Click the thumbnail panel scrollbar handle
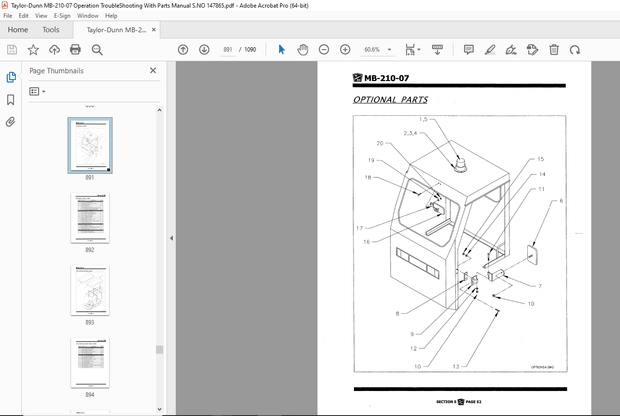620x416 pixels. (159, 350)
